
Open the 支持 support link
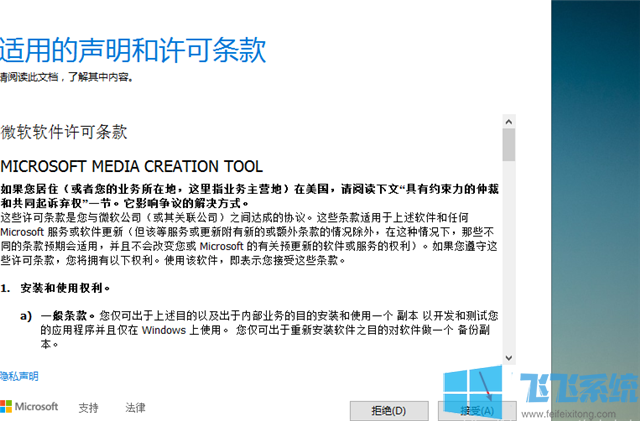tap(89, 408)
